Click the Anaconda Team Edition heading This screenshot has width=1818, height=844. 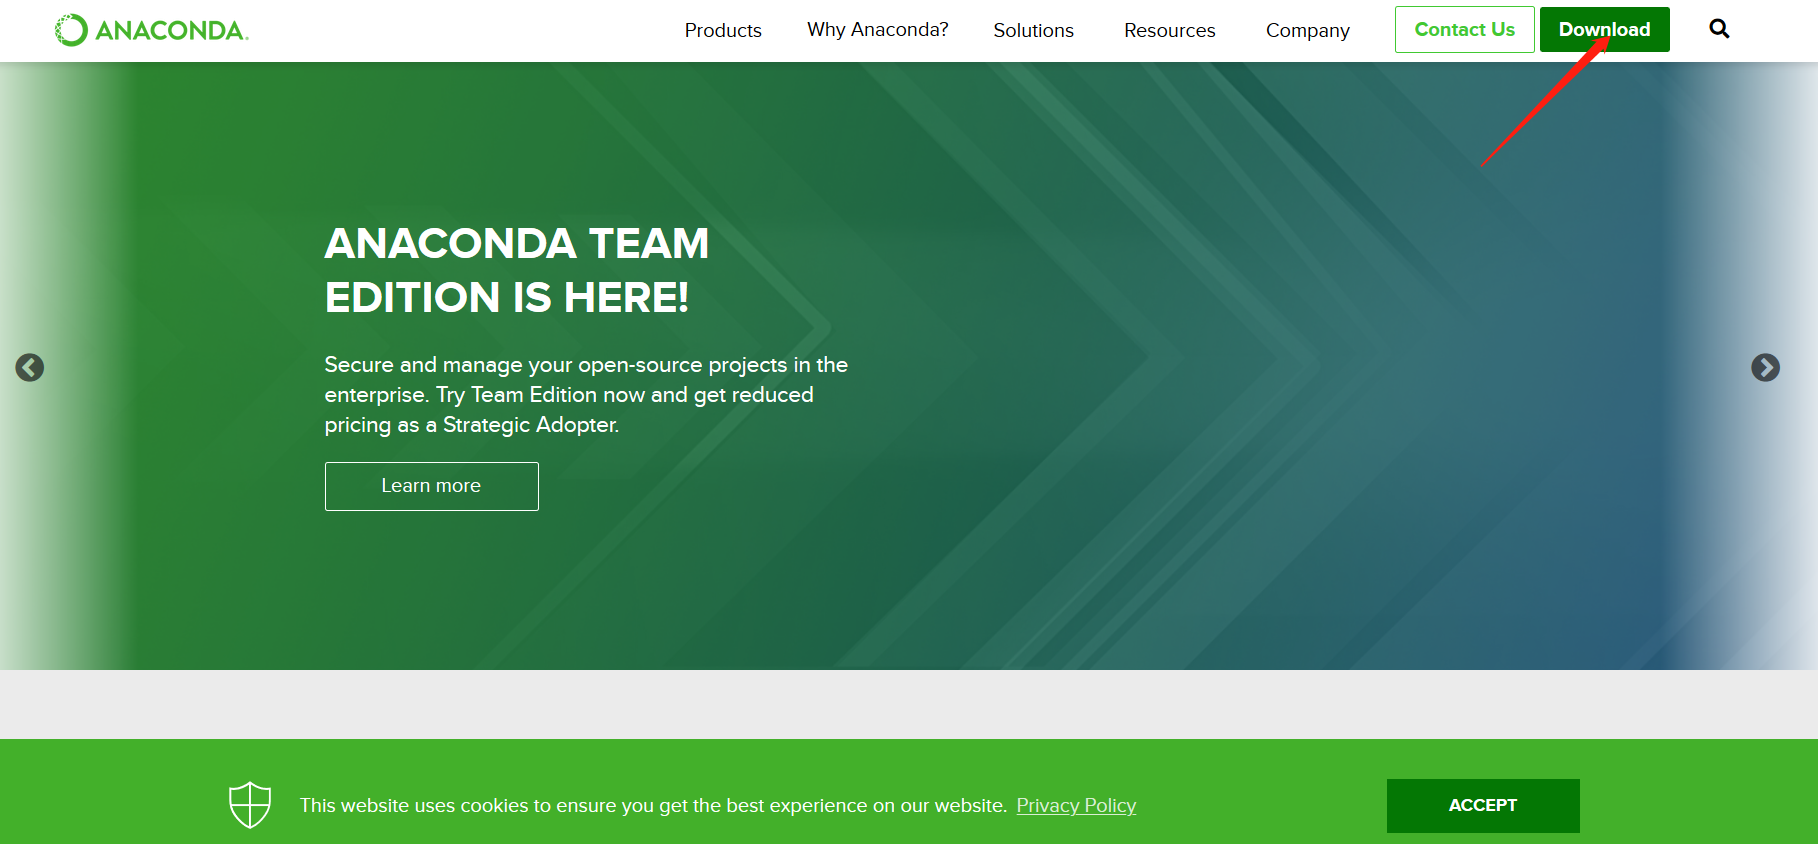517,270
